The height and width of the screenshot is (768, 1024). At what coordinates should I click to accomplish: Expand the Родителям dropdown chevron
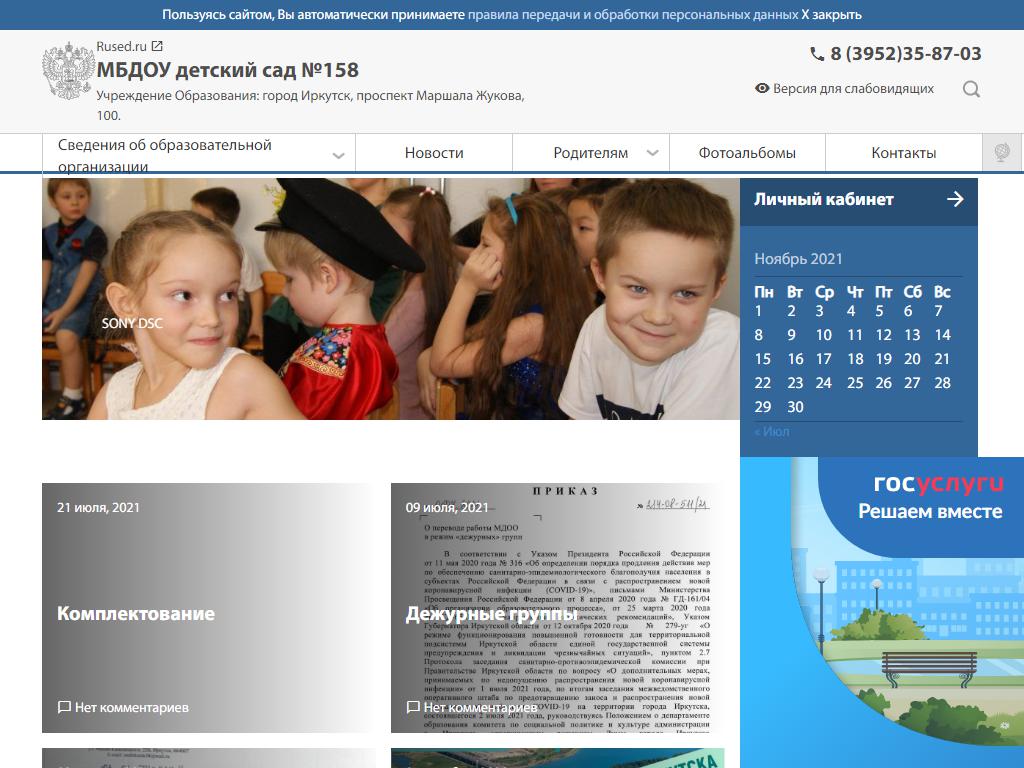652,153
